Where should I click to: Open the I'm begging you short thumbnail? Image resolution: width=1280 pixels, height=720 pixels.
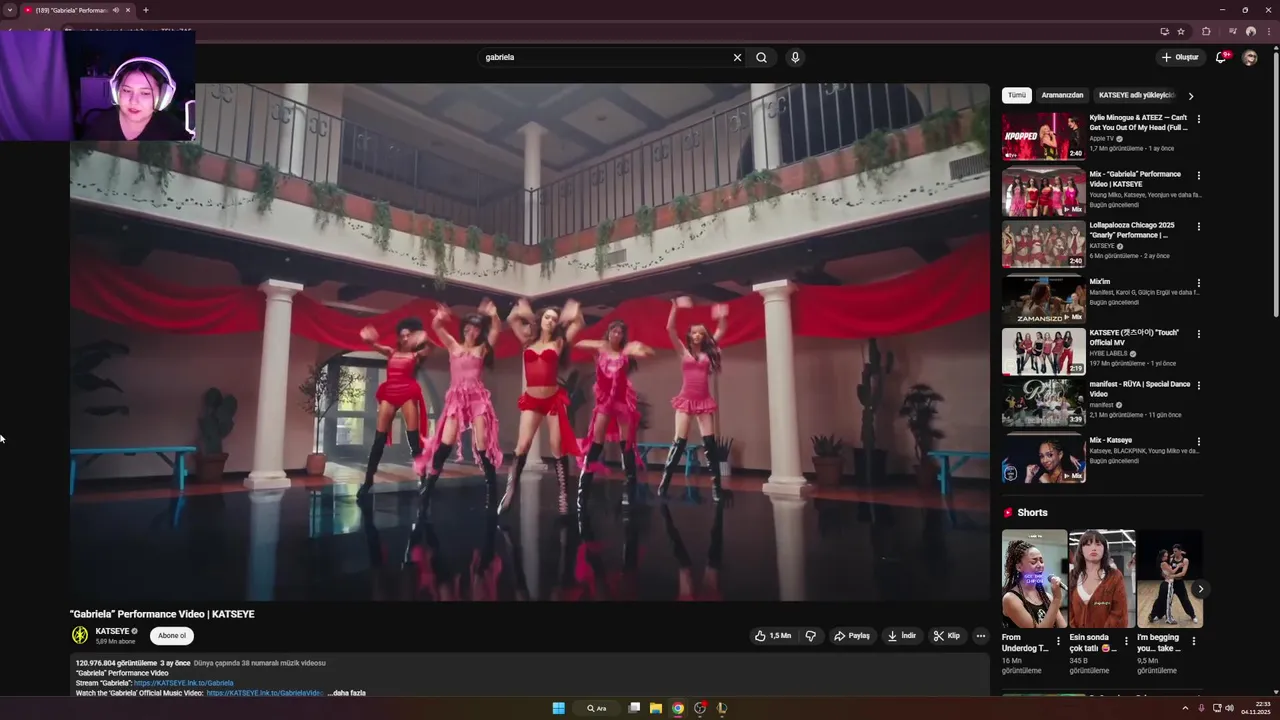(1169, 579)
